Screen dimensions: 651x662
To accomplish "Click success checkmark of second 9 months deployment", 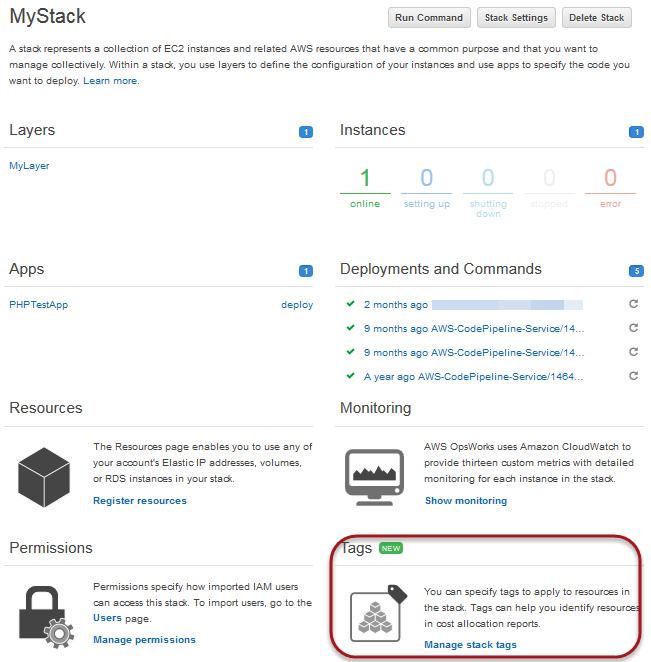I will [350, 352].
